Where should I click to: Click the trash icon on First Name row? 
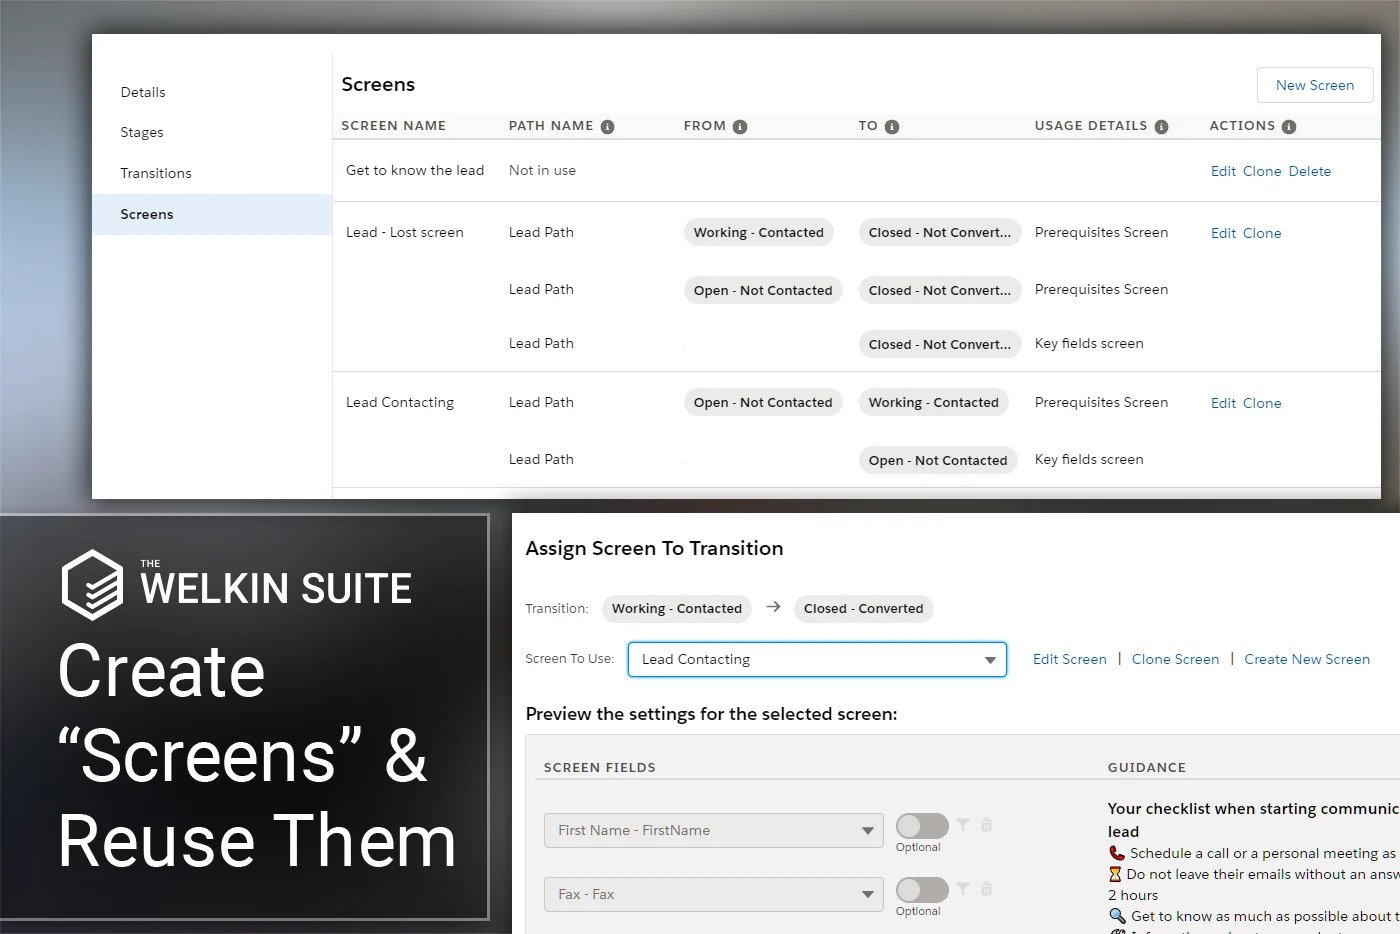[x=986, y=825]
